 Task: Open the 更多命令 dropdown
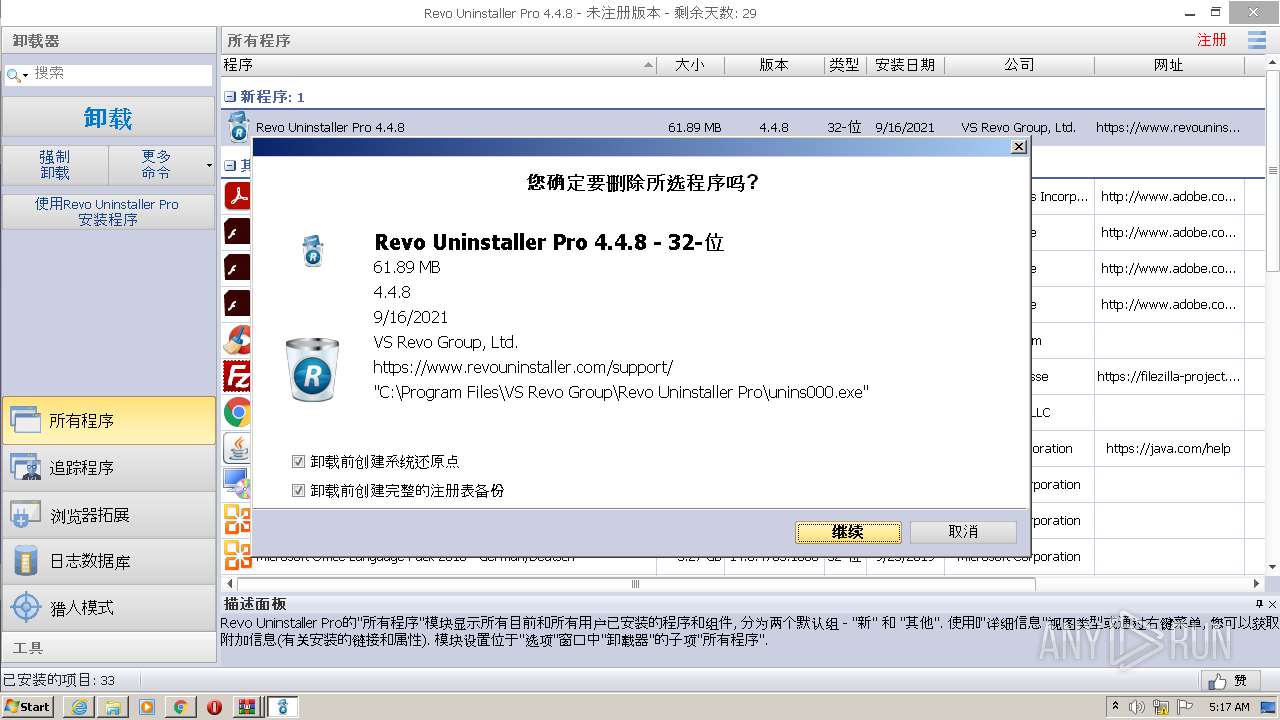click(162, 164)
